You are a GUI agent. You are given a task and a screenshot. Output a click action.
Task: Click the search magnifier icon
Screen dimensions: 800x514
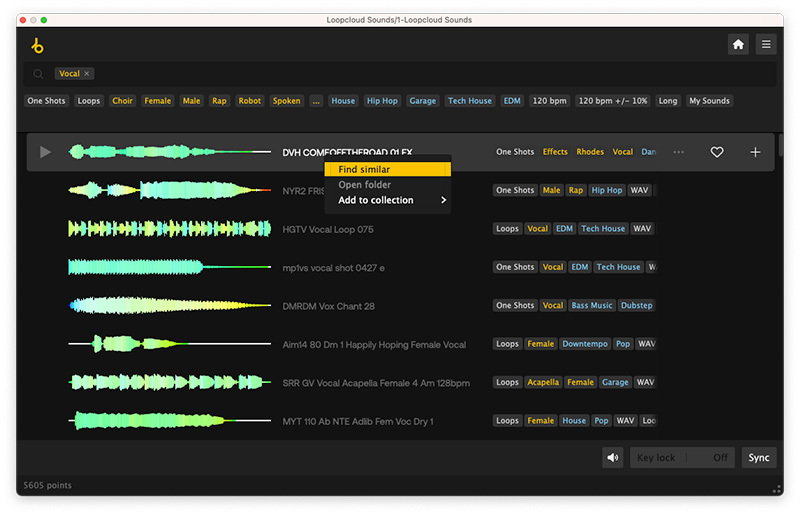(38, 74)
